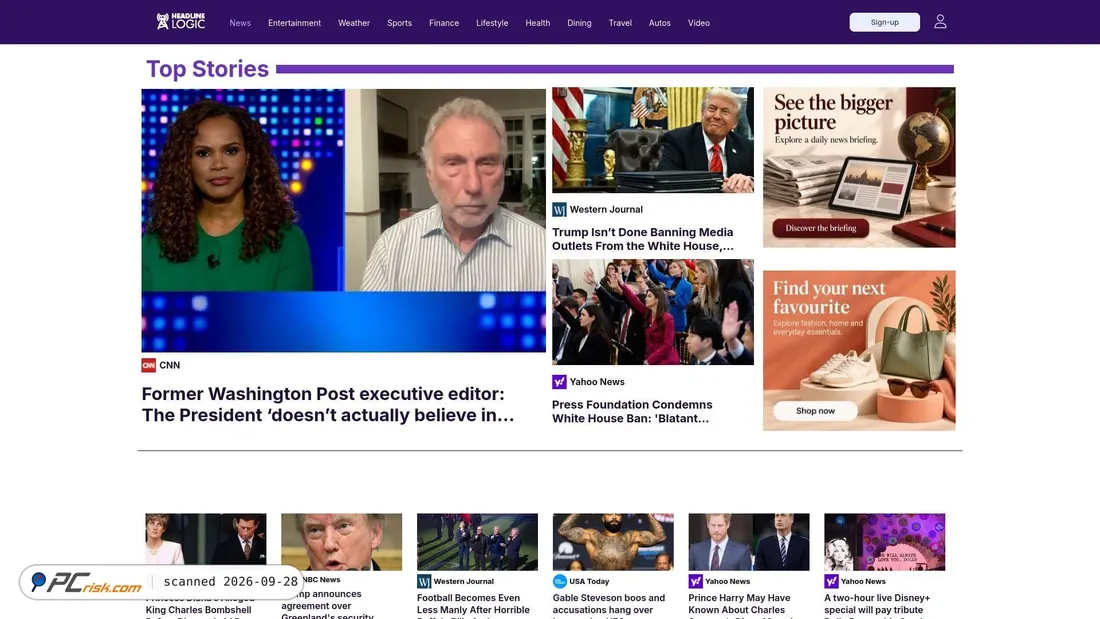Image resolution: width=1100 pixels, height=619 pixels.
Task: Click the Yahoo News icon under press photo
Action: [559, 382]
